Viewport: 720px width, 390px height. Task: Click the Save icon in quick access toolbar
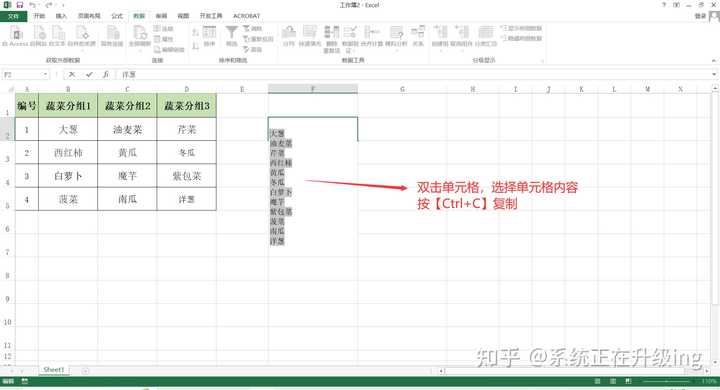point(19,5)
